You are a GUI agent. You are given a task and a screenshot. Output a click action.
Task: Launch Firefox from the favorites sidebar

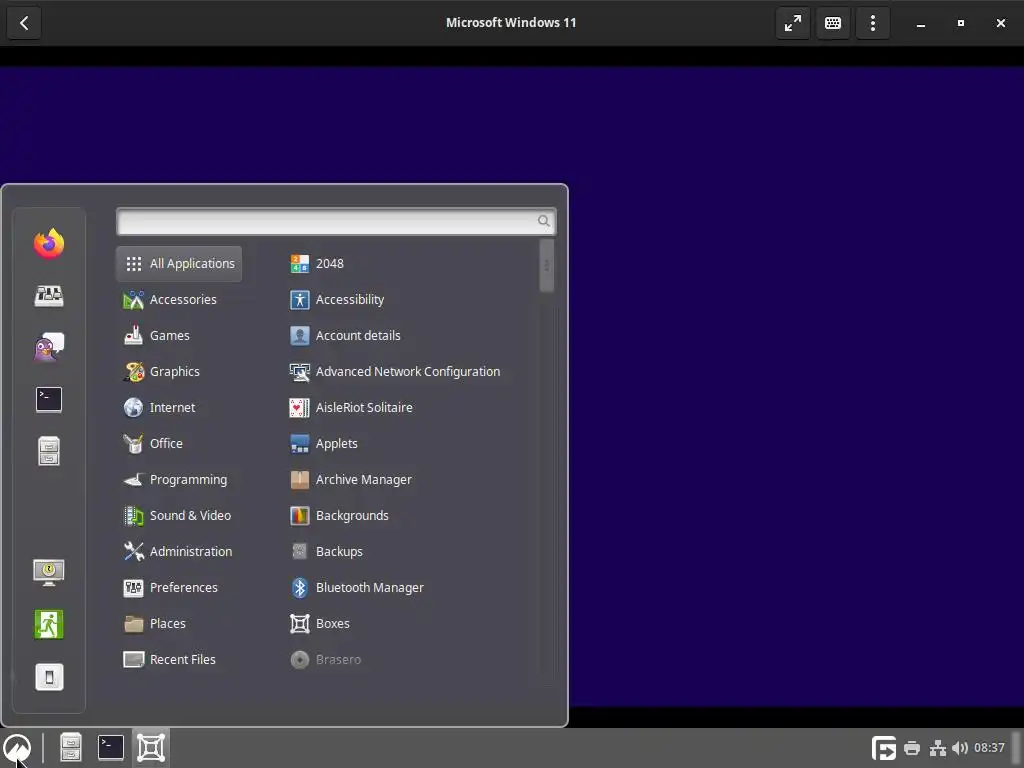point(49,244)
